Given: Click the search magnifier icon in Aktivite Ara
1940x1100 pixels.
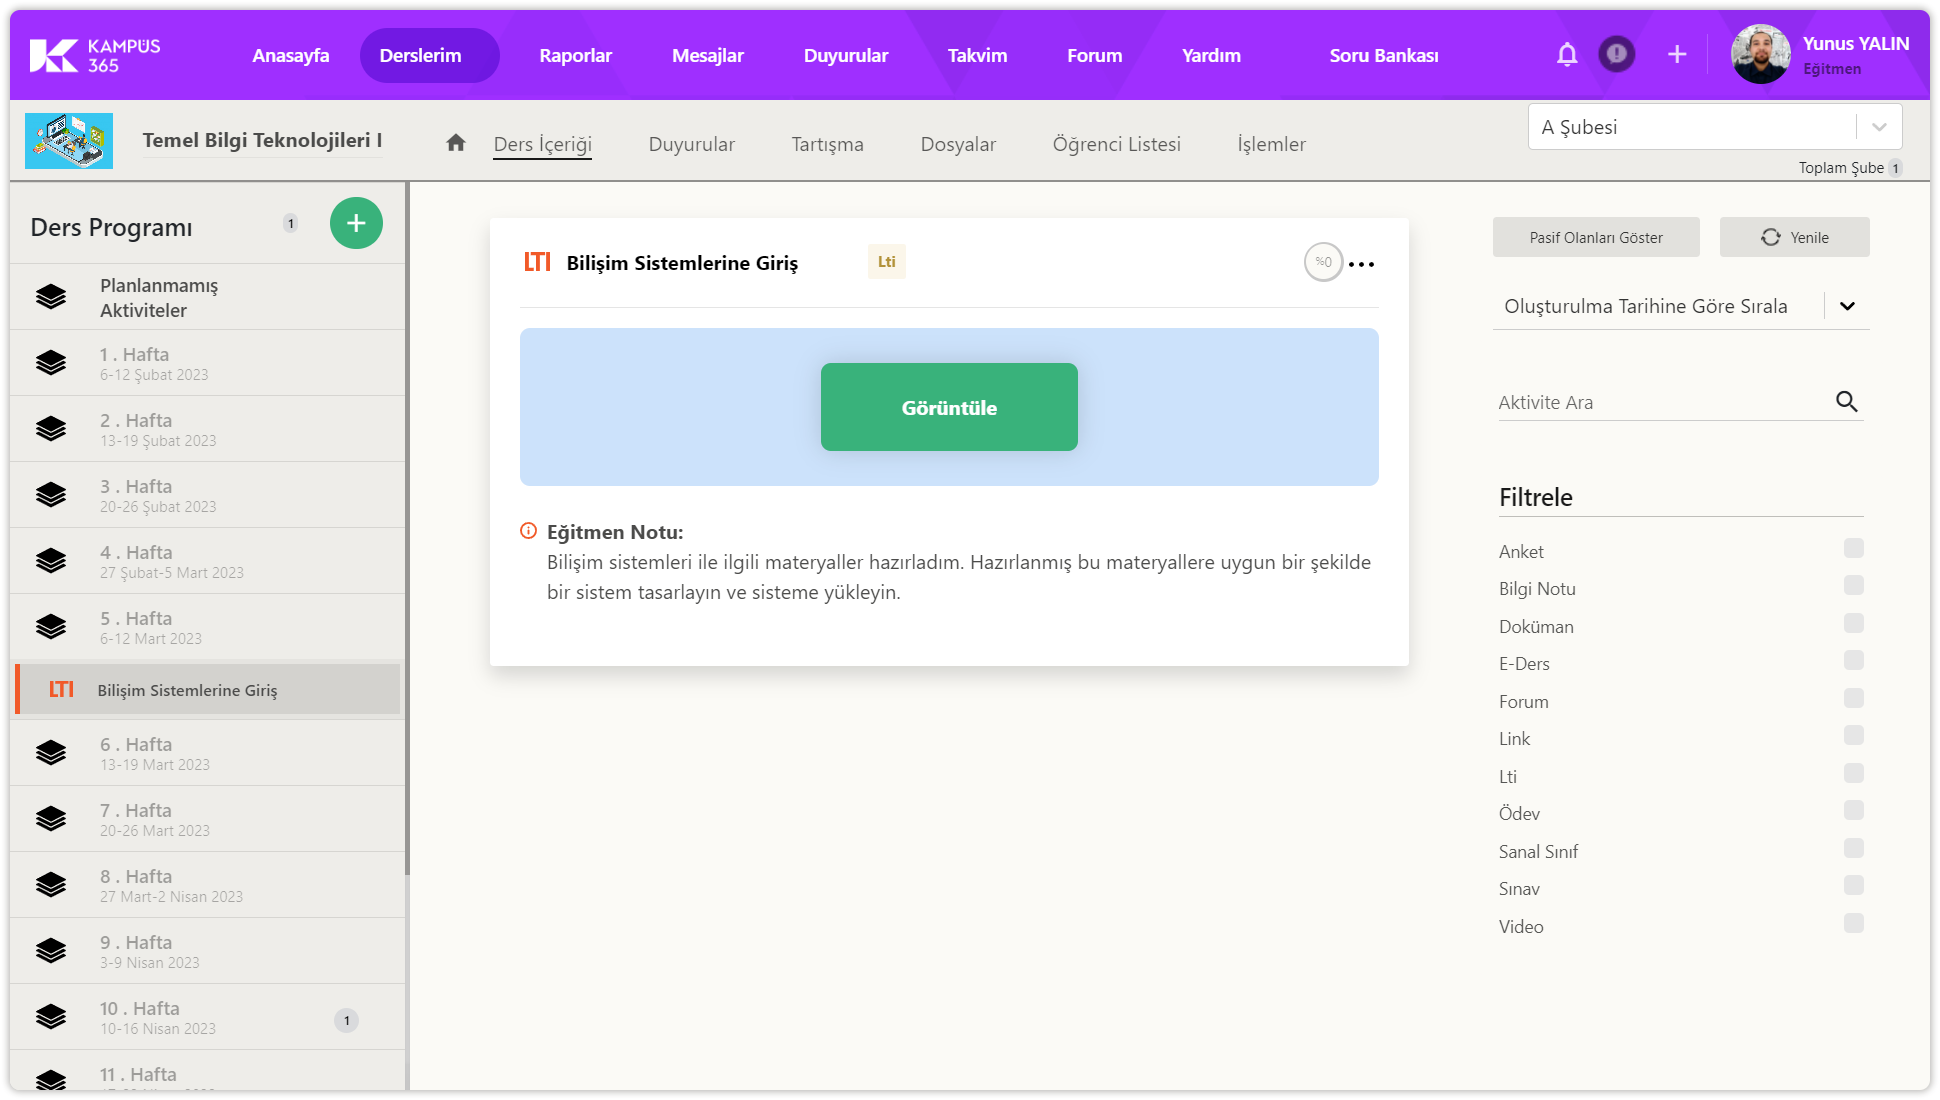Looking at the screenshot, I should tap(1846, 402).
